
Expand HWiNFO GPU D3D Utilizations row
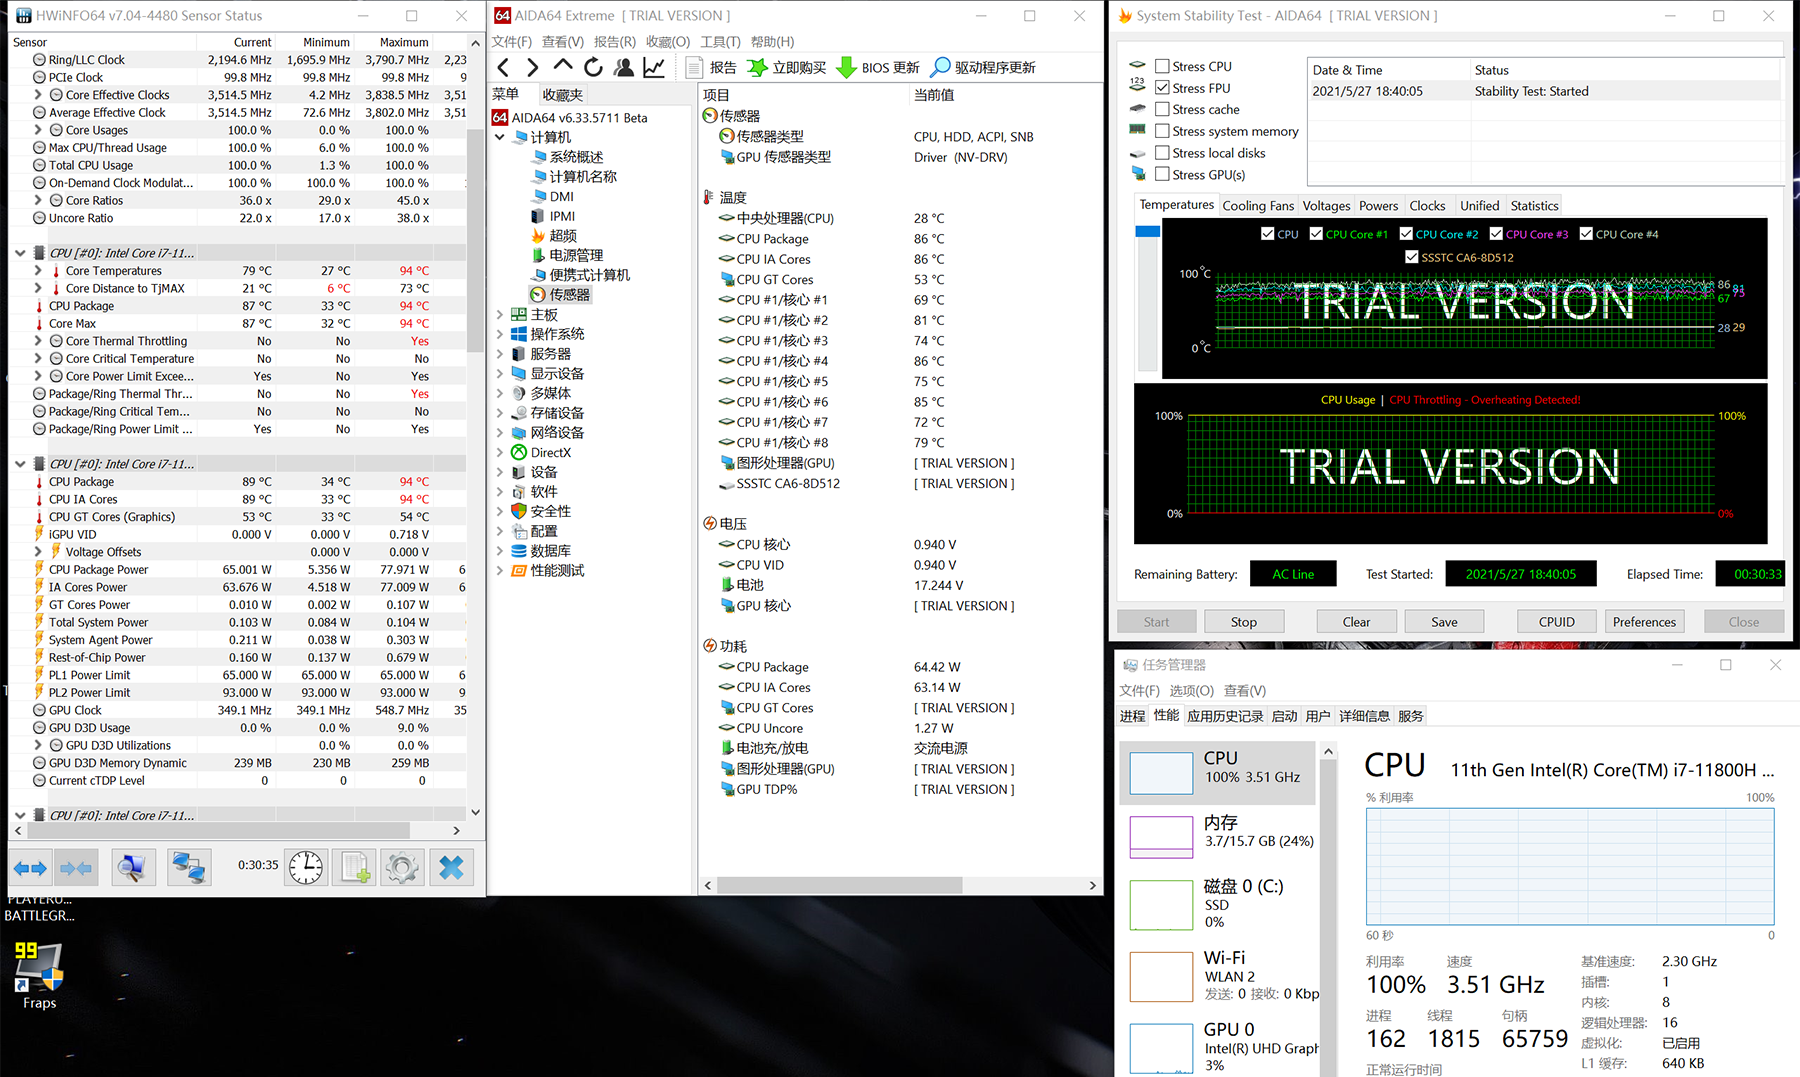[38, 745]
